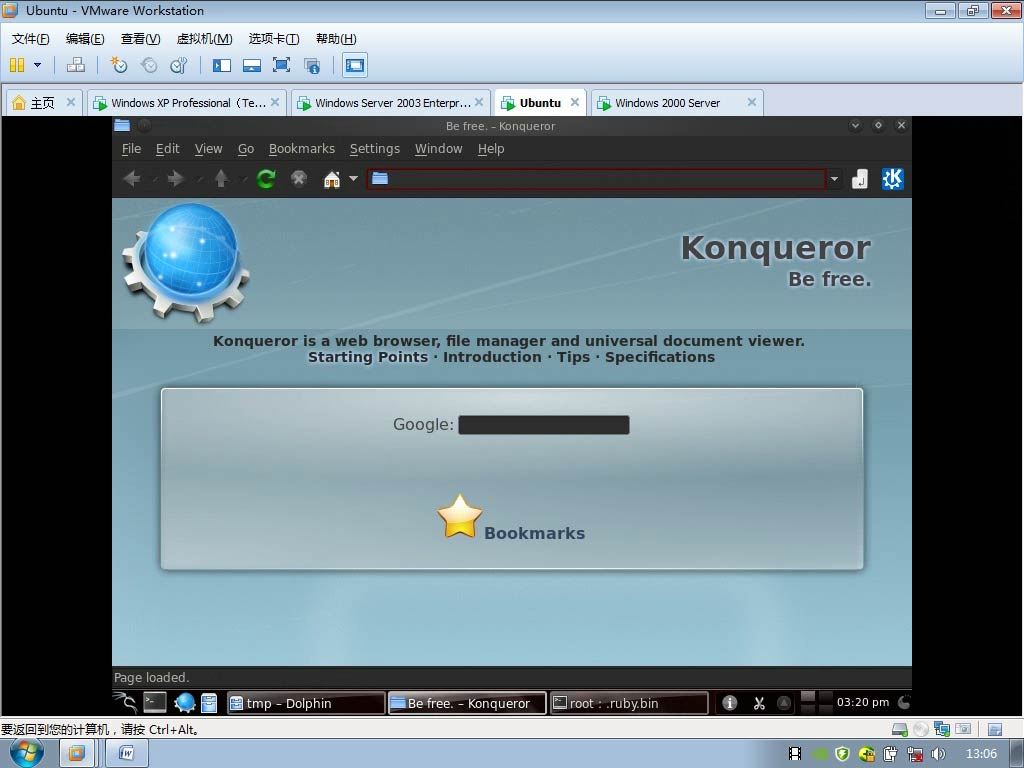Open Konqueror's View menu
1024x768 pixels.
coord(208,149)
